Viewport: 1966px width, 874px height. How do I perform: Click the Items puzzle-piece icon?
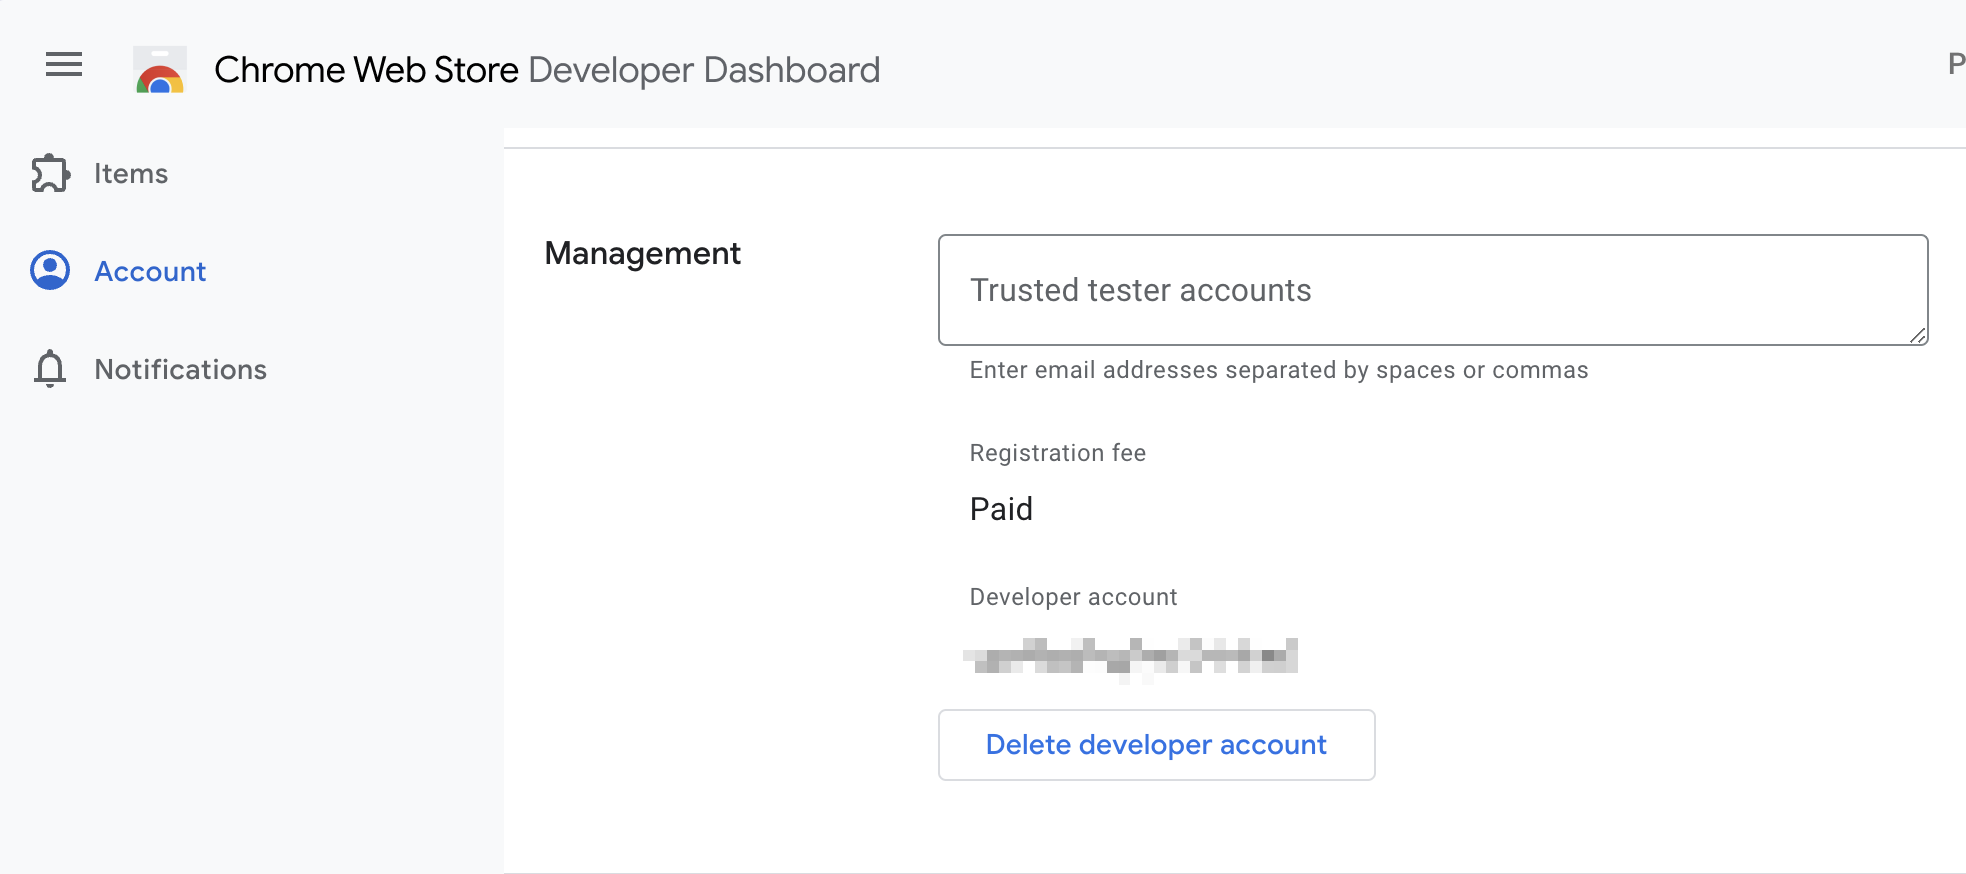(50, 173)
